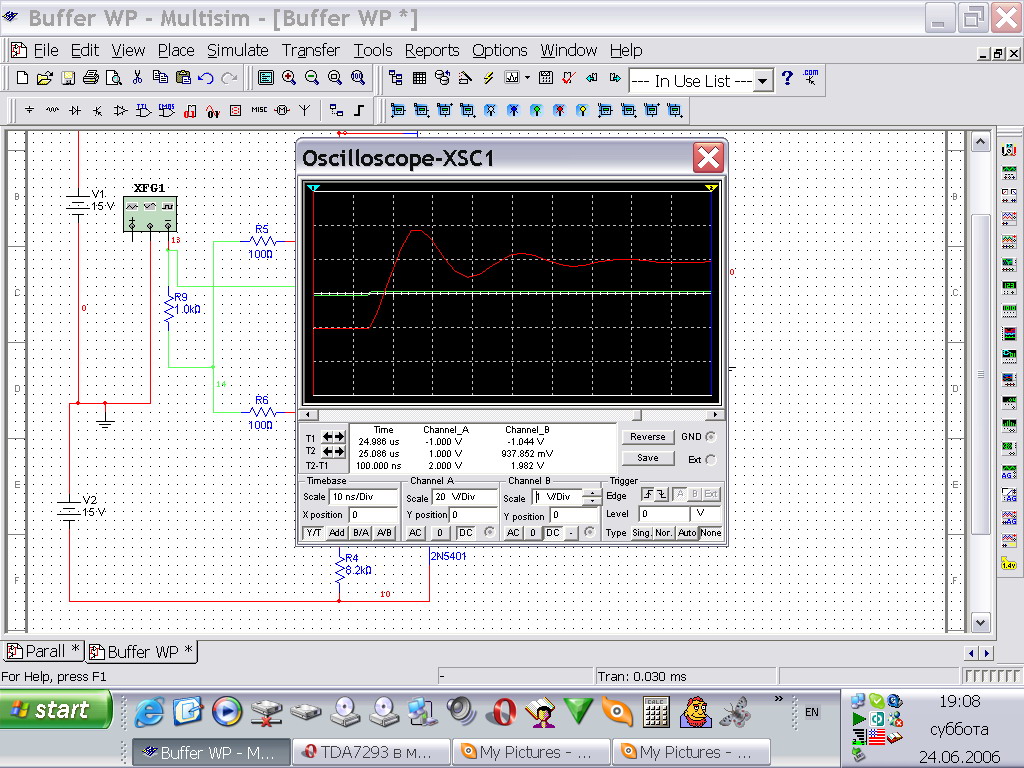Image resolution: width=1024 pixels, height=768 pixels.
Task: Open the Simulate menu
Action: click(x=238, y=50)
